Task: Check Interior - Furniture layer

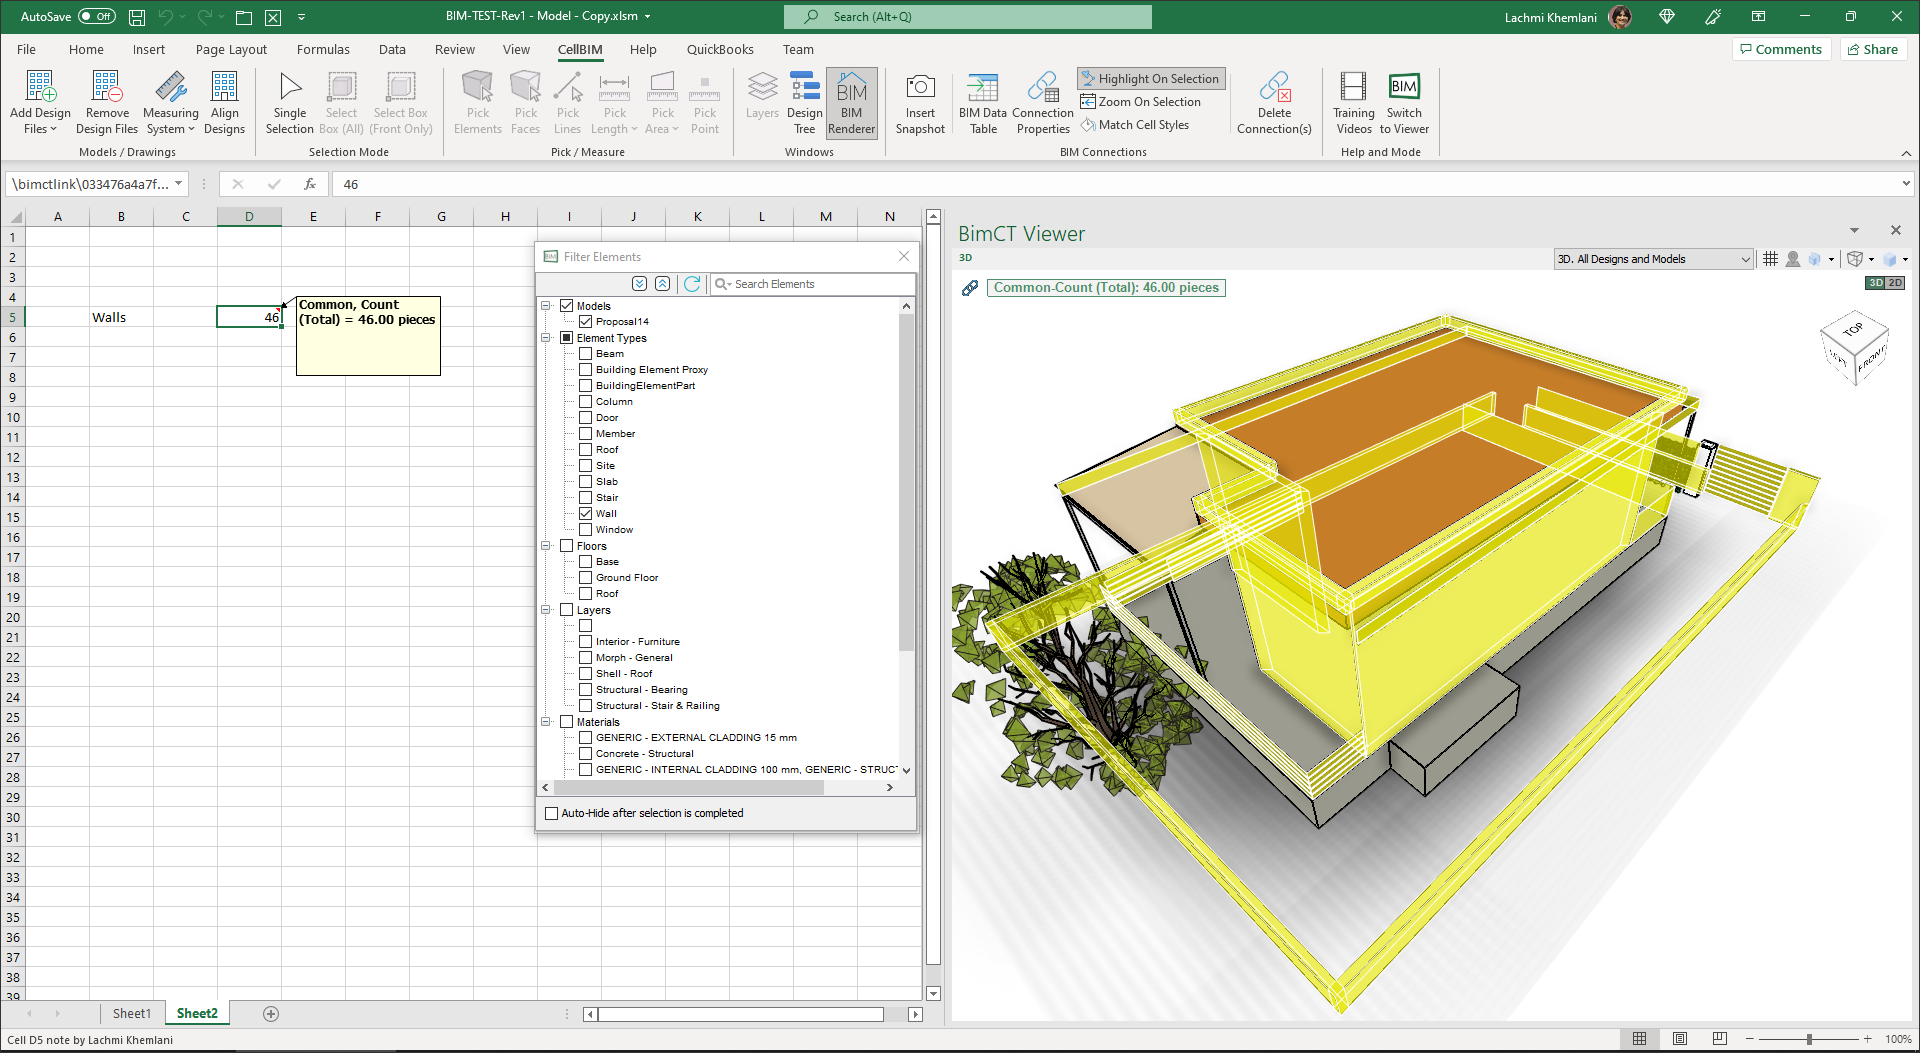Action: click(586, 642)
